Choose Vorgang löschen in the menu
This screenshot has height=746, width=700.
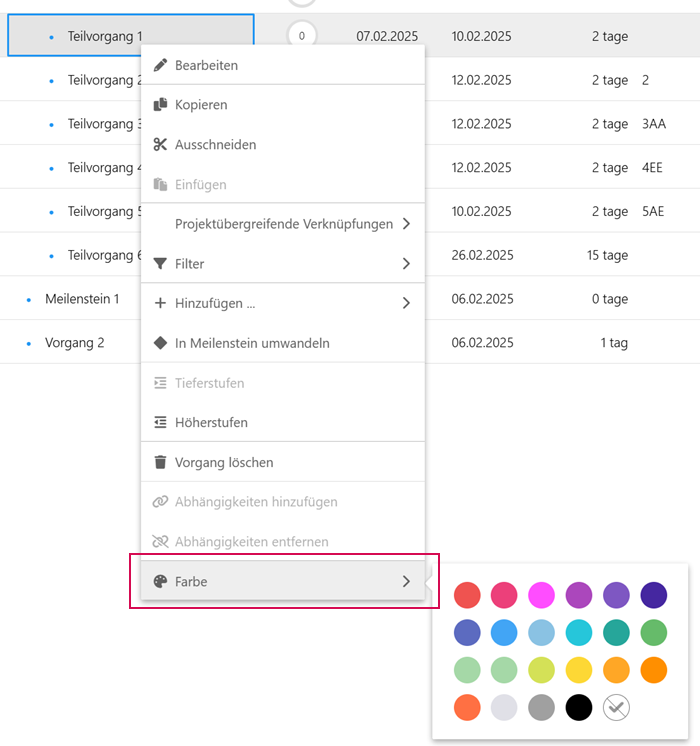(x=224, y=463)
